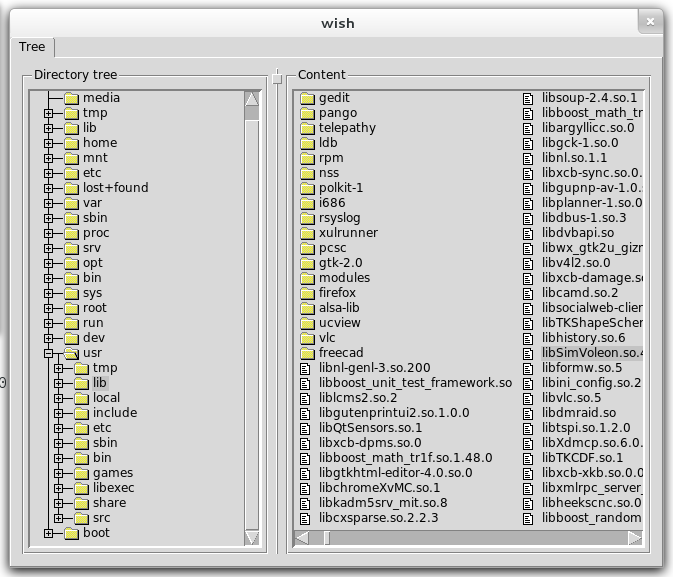Select the src directory label
Screen dimensions: 673x577
coord(101,518)
